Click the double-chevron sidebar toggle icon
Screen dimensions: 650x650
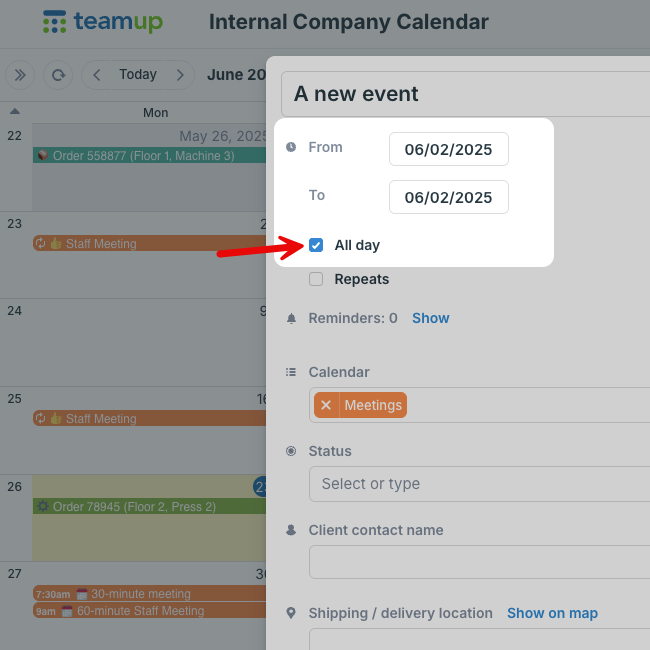(x=20, y=75)
